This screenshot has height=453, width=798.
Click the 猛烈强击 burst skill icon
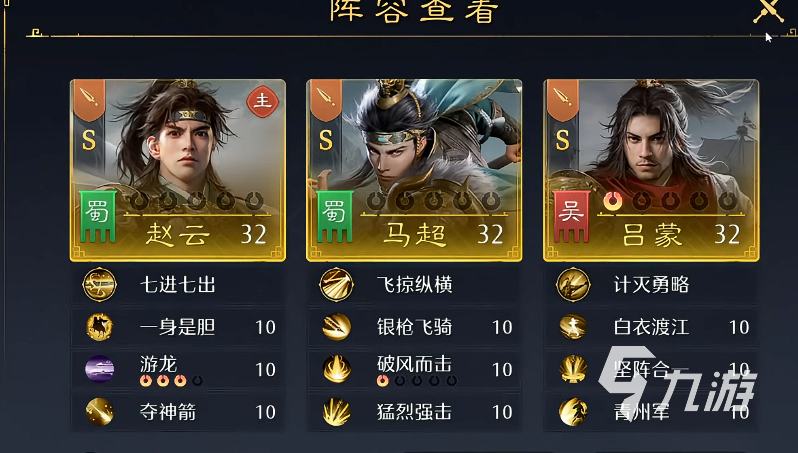click(336, 411)
